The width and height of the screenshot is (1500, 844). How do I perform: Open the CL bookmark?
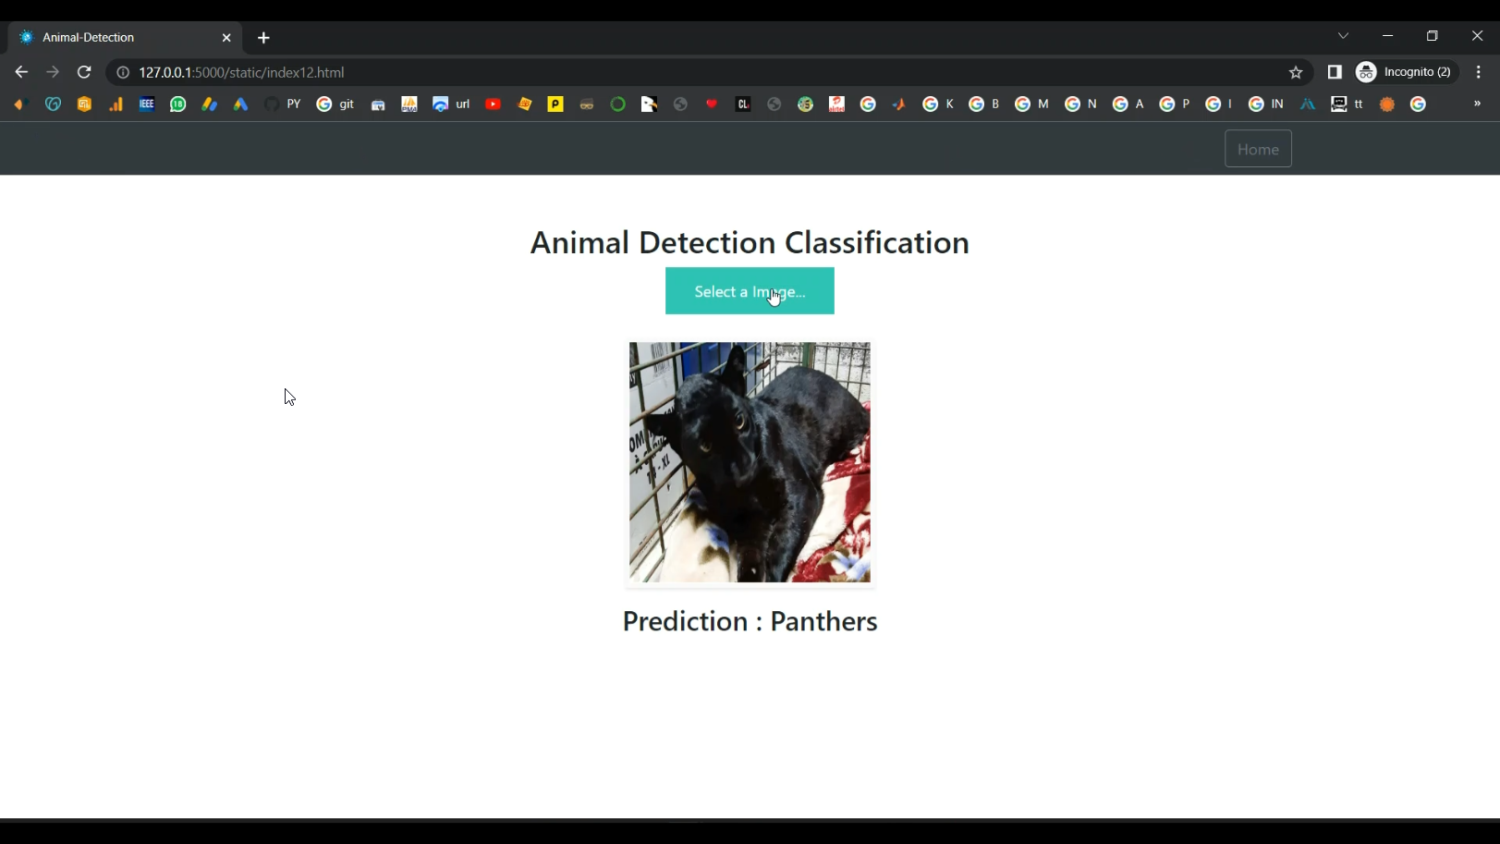pos(743,104)
